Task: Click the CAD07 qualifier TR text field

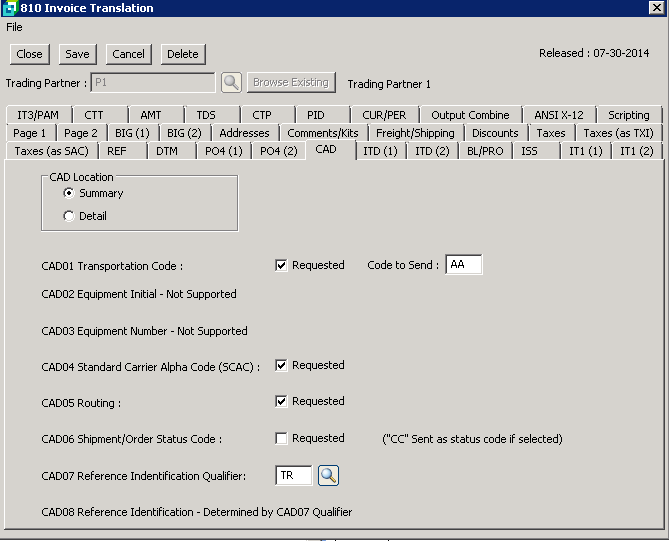Action: [x=293, y=476]
